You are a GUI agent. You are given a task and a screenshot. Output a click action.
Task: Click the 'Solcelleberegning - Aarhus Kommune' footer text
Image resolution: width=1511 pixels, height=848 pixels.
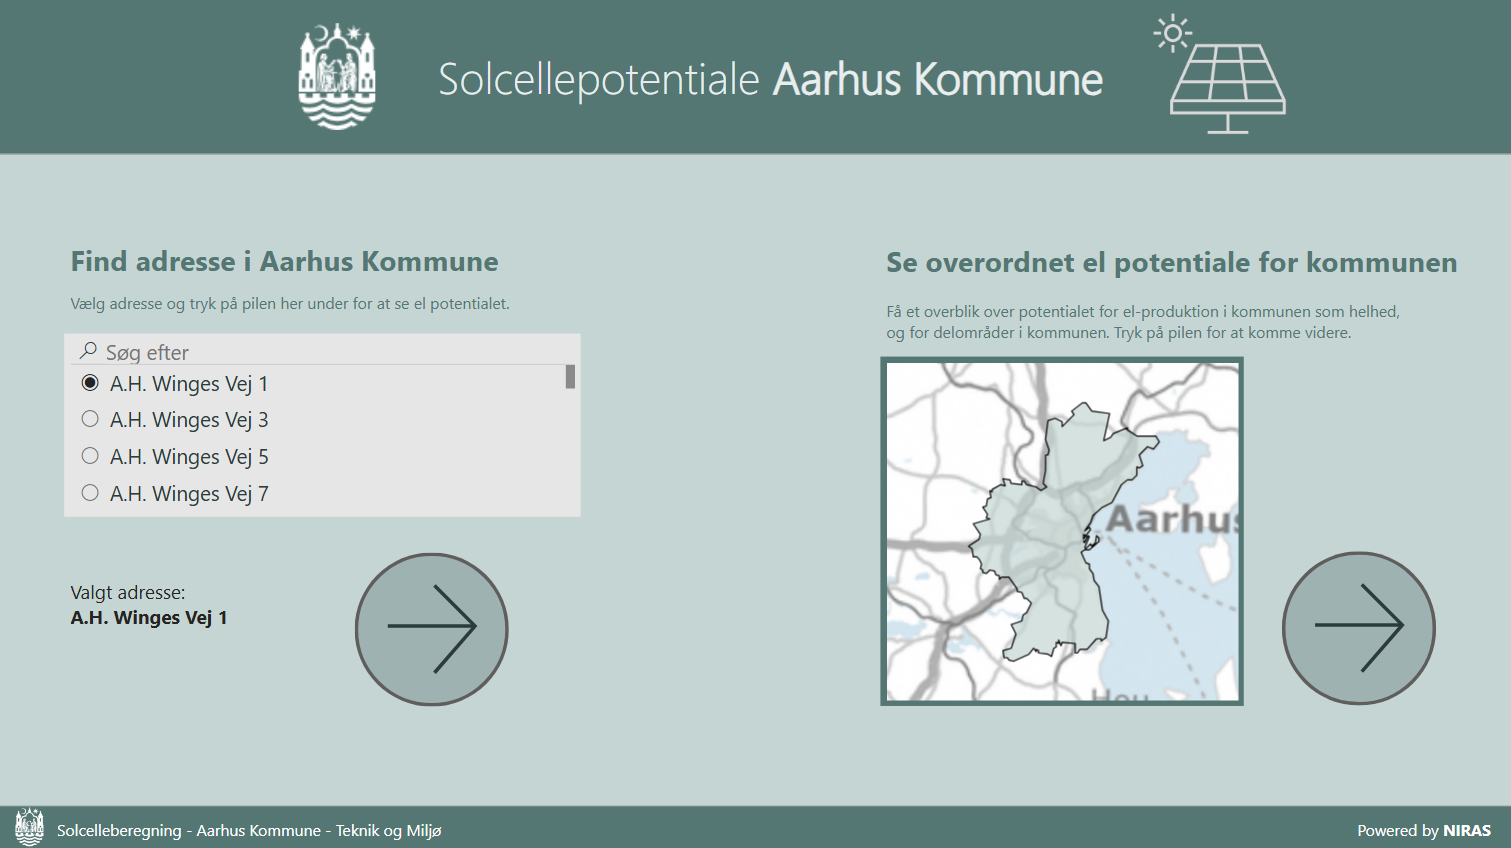(x=249, y=830)
